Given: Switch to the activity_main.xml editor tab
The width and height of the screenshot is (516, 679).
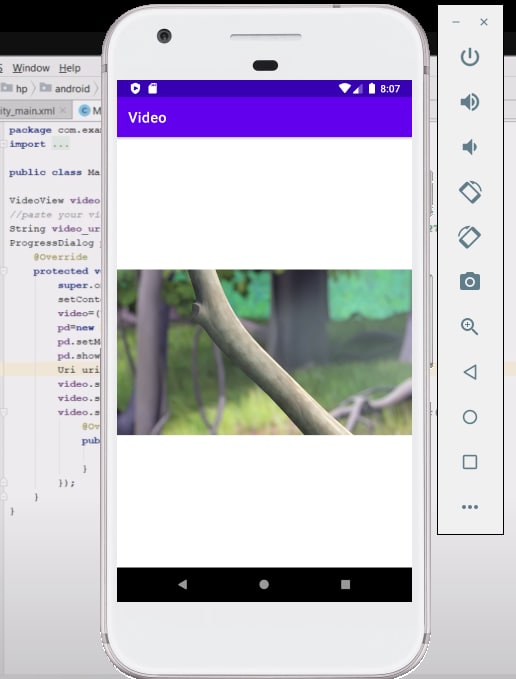Looking at the screenshot, I should click(28, 111).
